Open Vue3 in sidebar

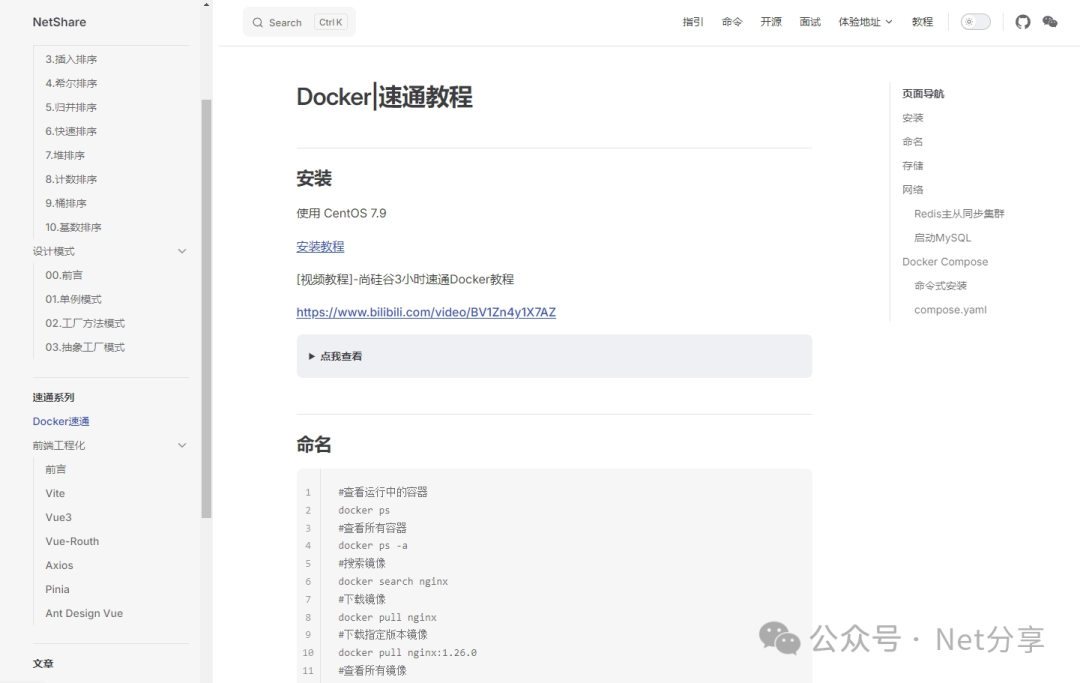click(x=59, y=518)
